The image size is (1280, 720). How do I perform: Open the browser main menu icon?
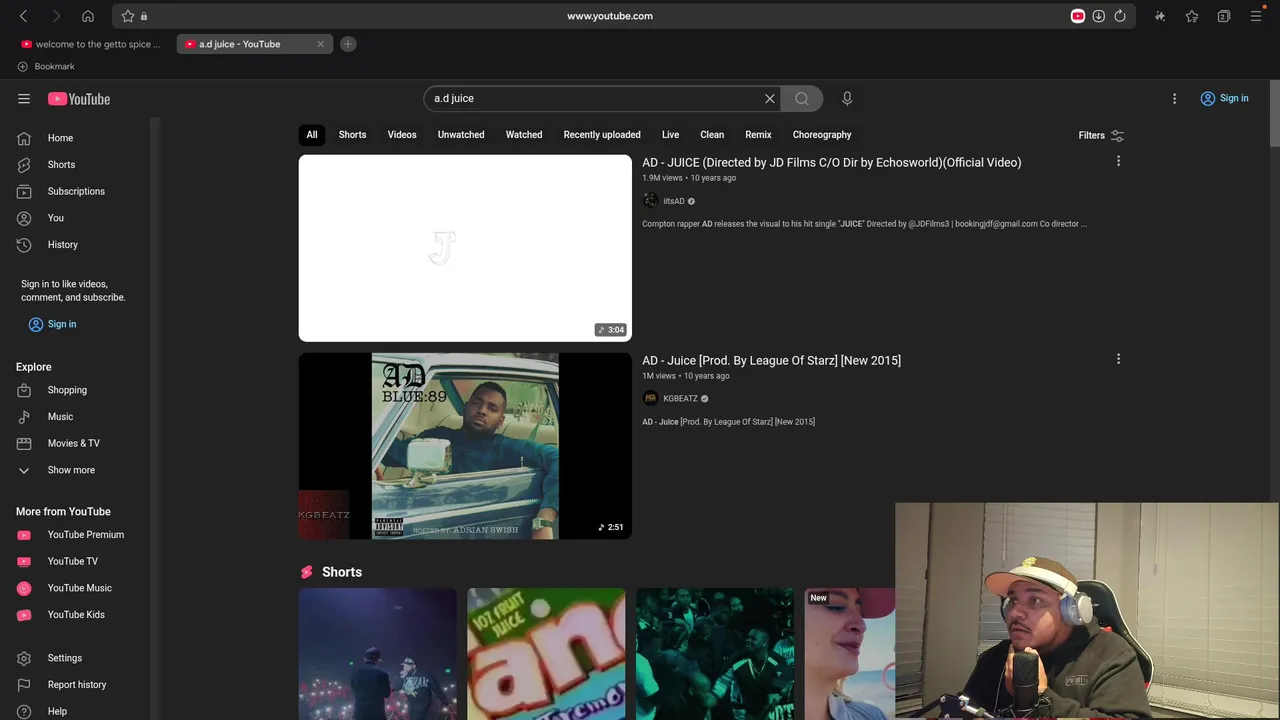pyautogui.click(x=1256, y=16)
